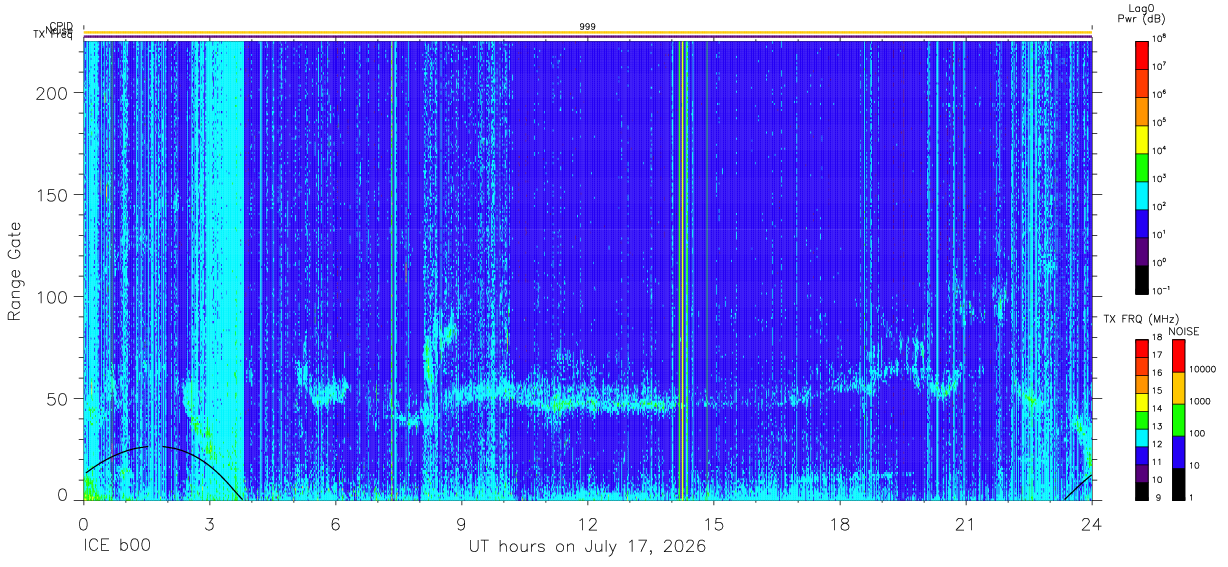Click the '9' hour tick on the UT axis
Image resolution: width=1228 pixels, height=567 pixels.
coord(462,523)
